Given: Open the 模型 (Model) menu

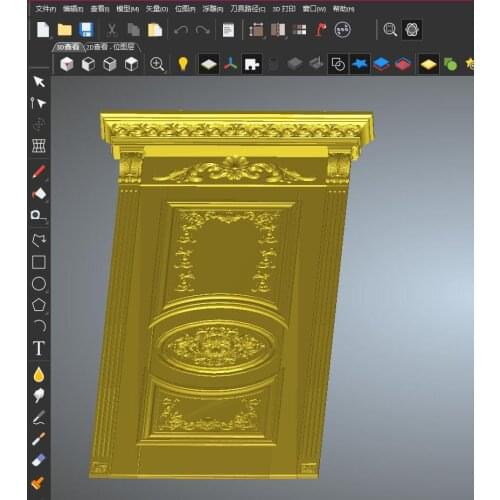Looking at the screenshot, I should coord(127,9).
